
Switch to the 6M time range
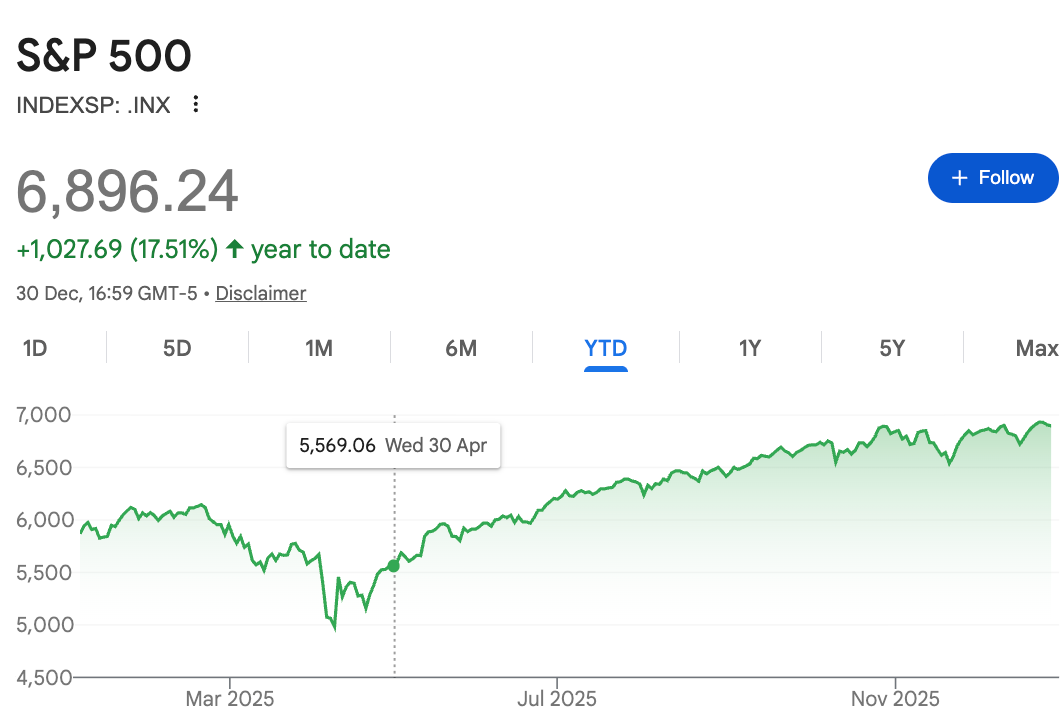pos(461,348)
